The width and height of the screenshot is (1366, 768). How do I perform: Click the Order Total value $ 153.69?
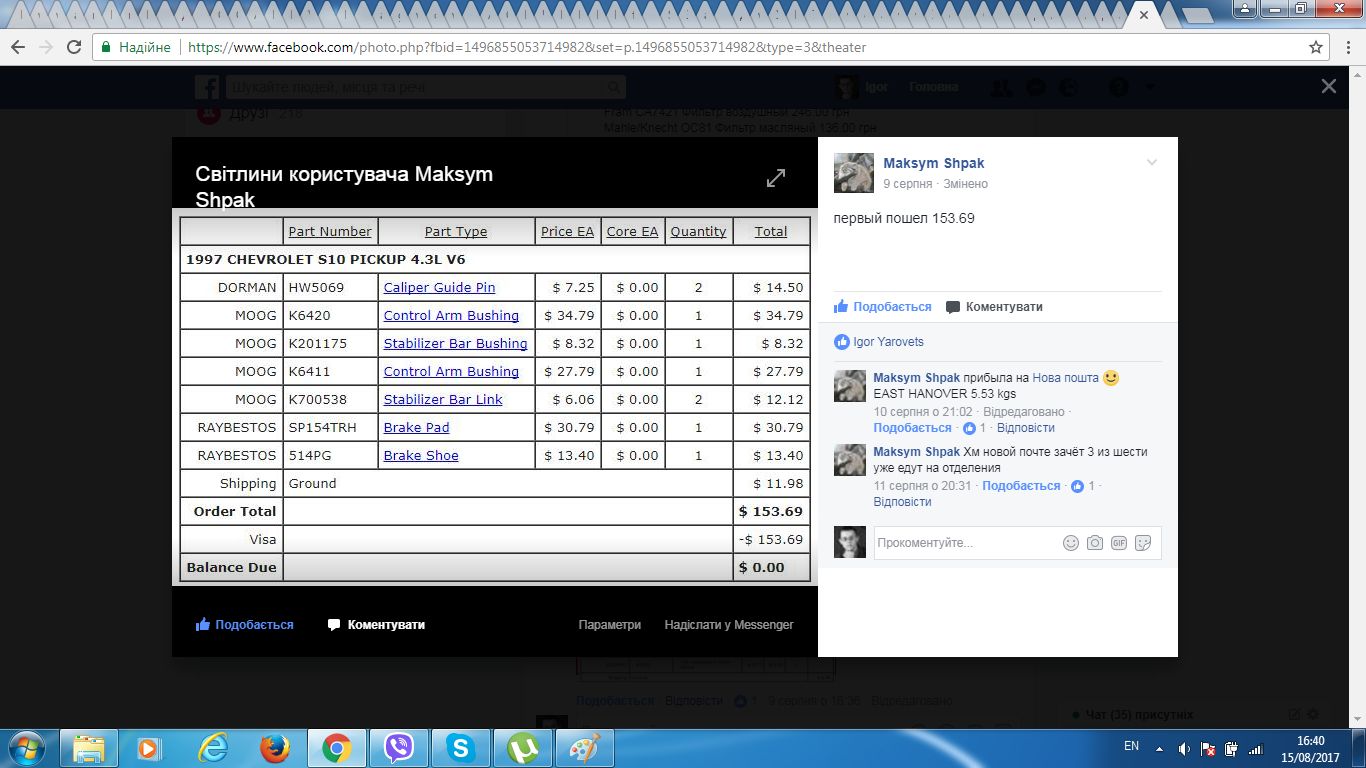tap(771, 511)
